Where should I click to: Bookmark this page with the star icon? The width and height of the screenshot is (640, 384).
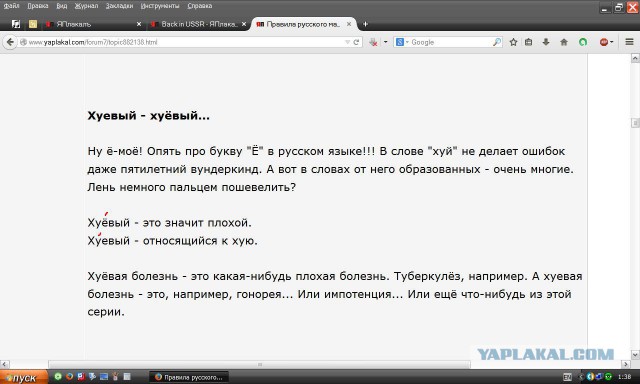(513, 42)
